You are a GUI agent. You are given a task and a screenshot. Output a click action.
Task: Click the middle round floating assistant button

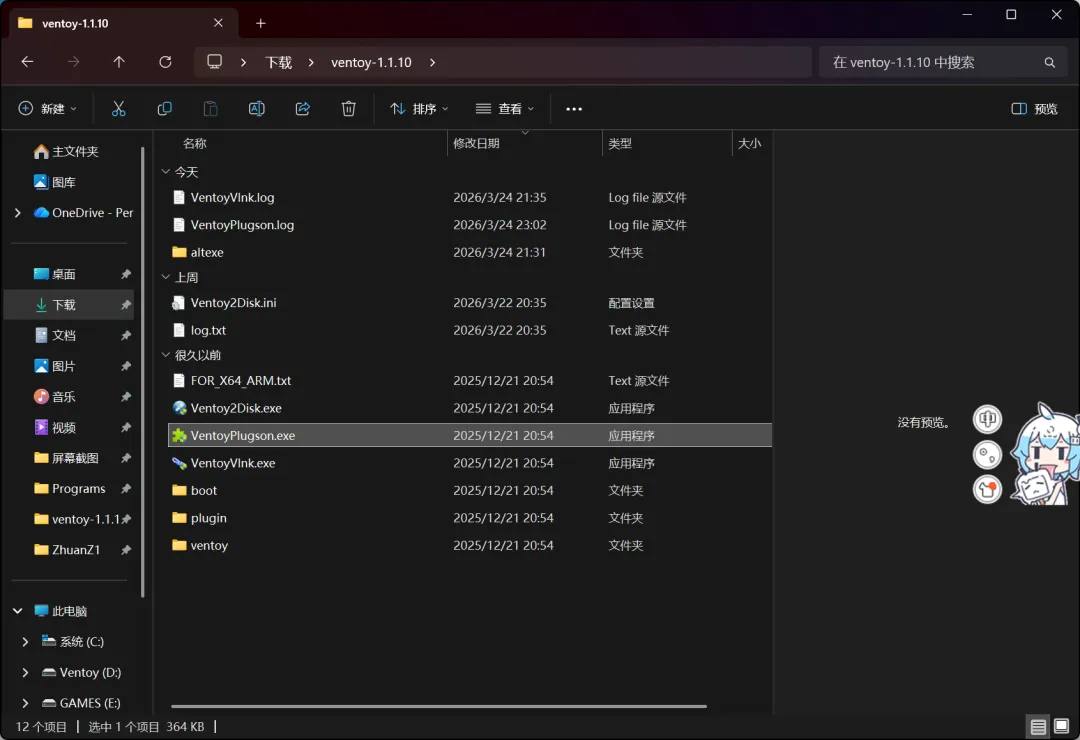tap(987, 455)
